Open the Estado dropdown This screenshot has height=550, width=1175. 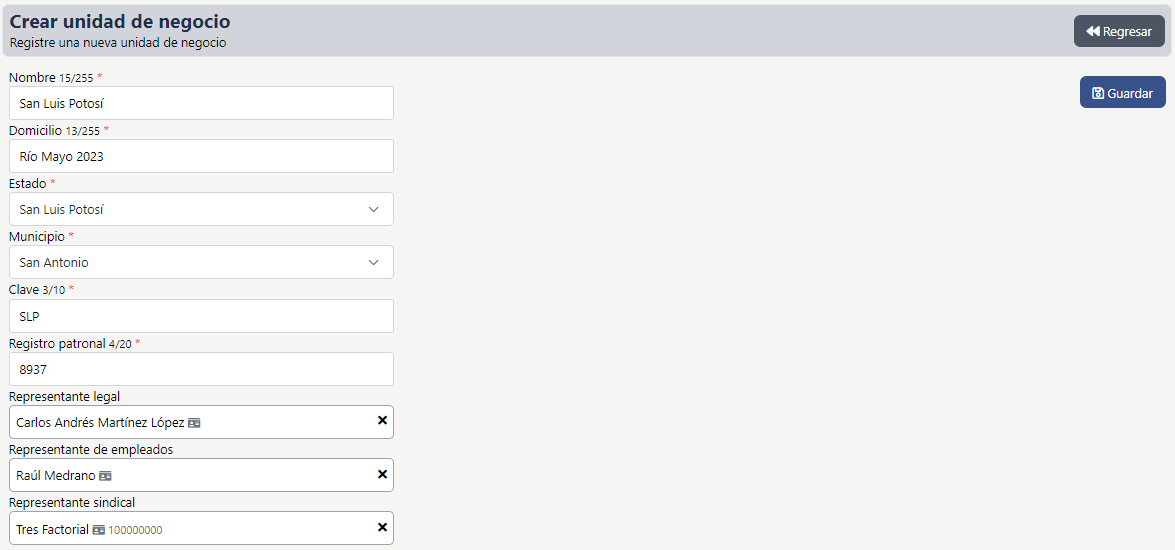point(200,209)
